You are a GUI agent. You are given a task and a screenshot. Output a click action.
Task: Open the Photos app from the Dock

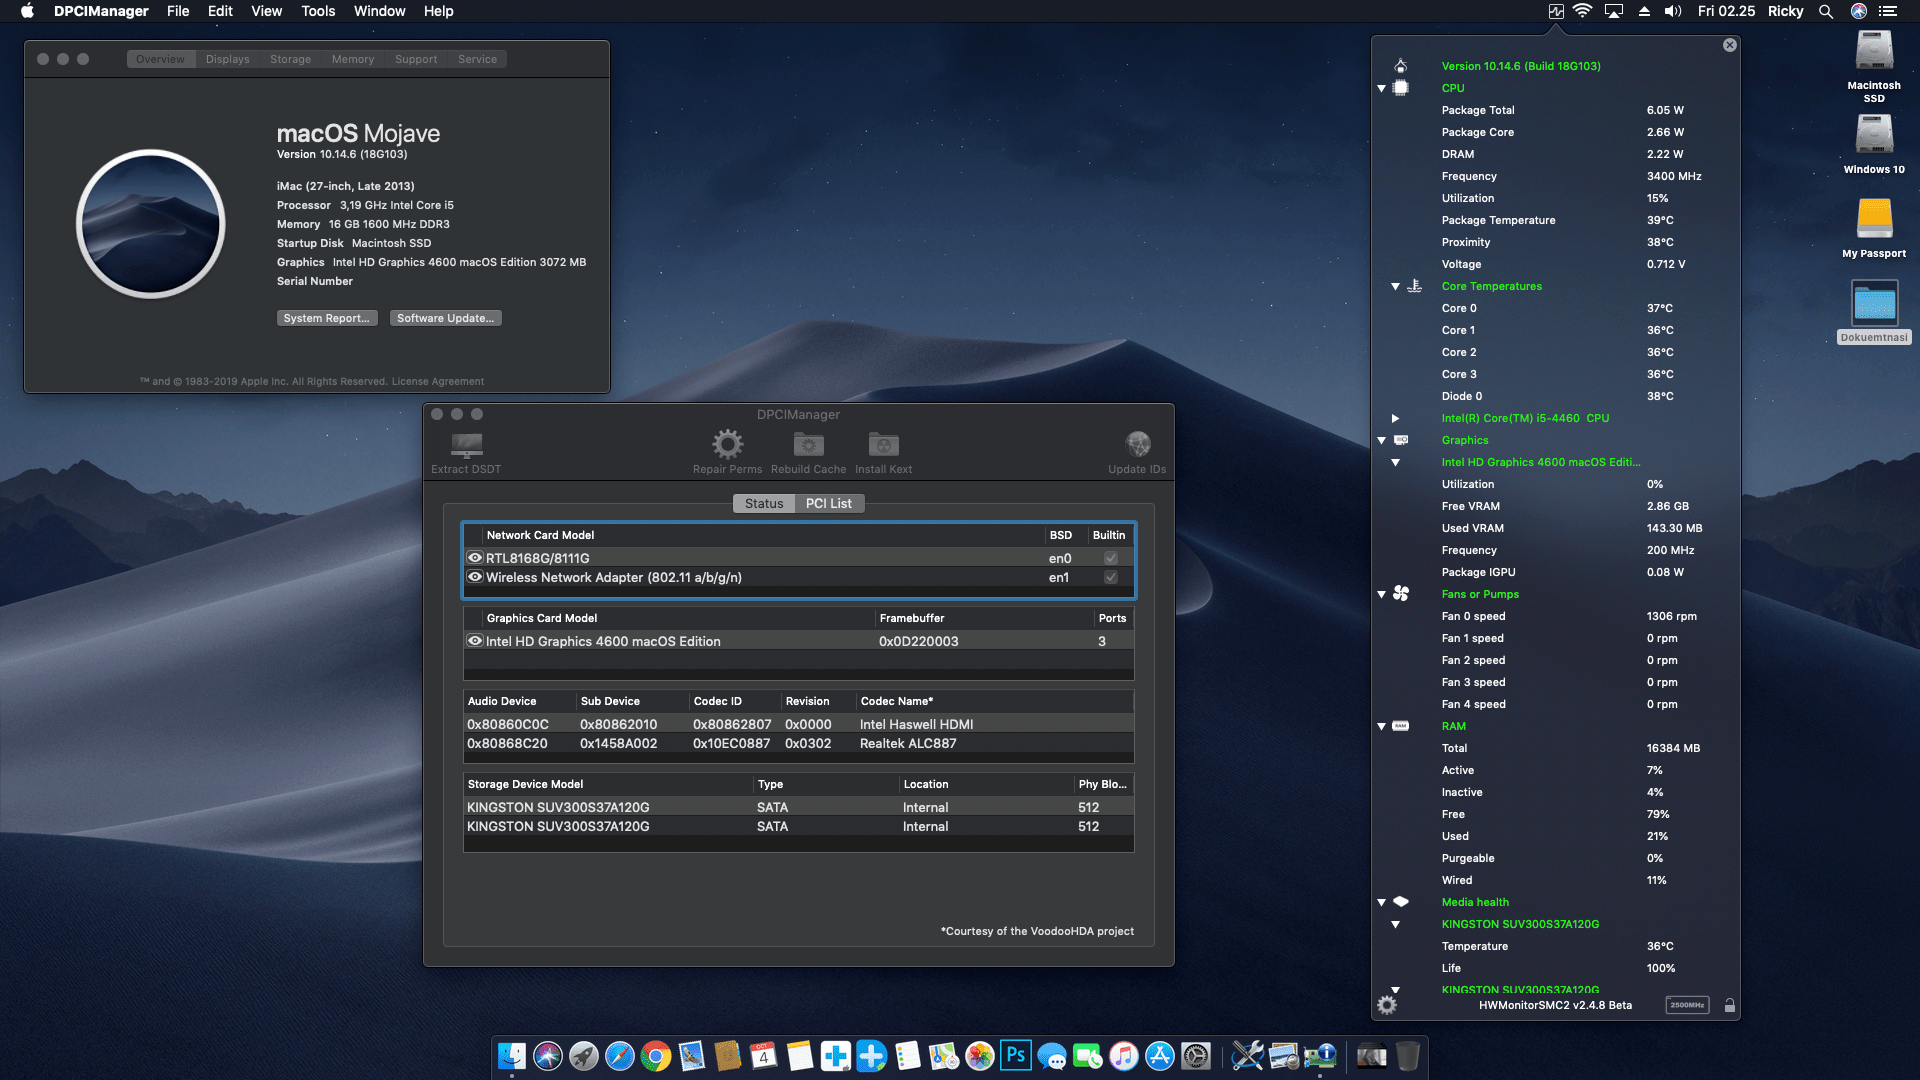coord(980,1055)
